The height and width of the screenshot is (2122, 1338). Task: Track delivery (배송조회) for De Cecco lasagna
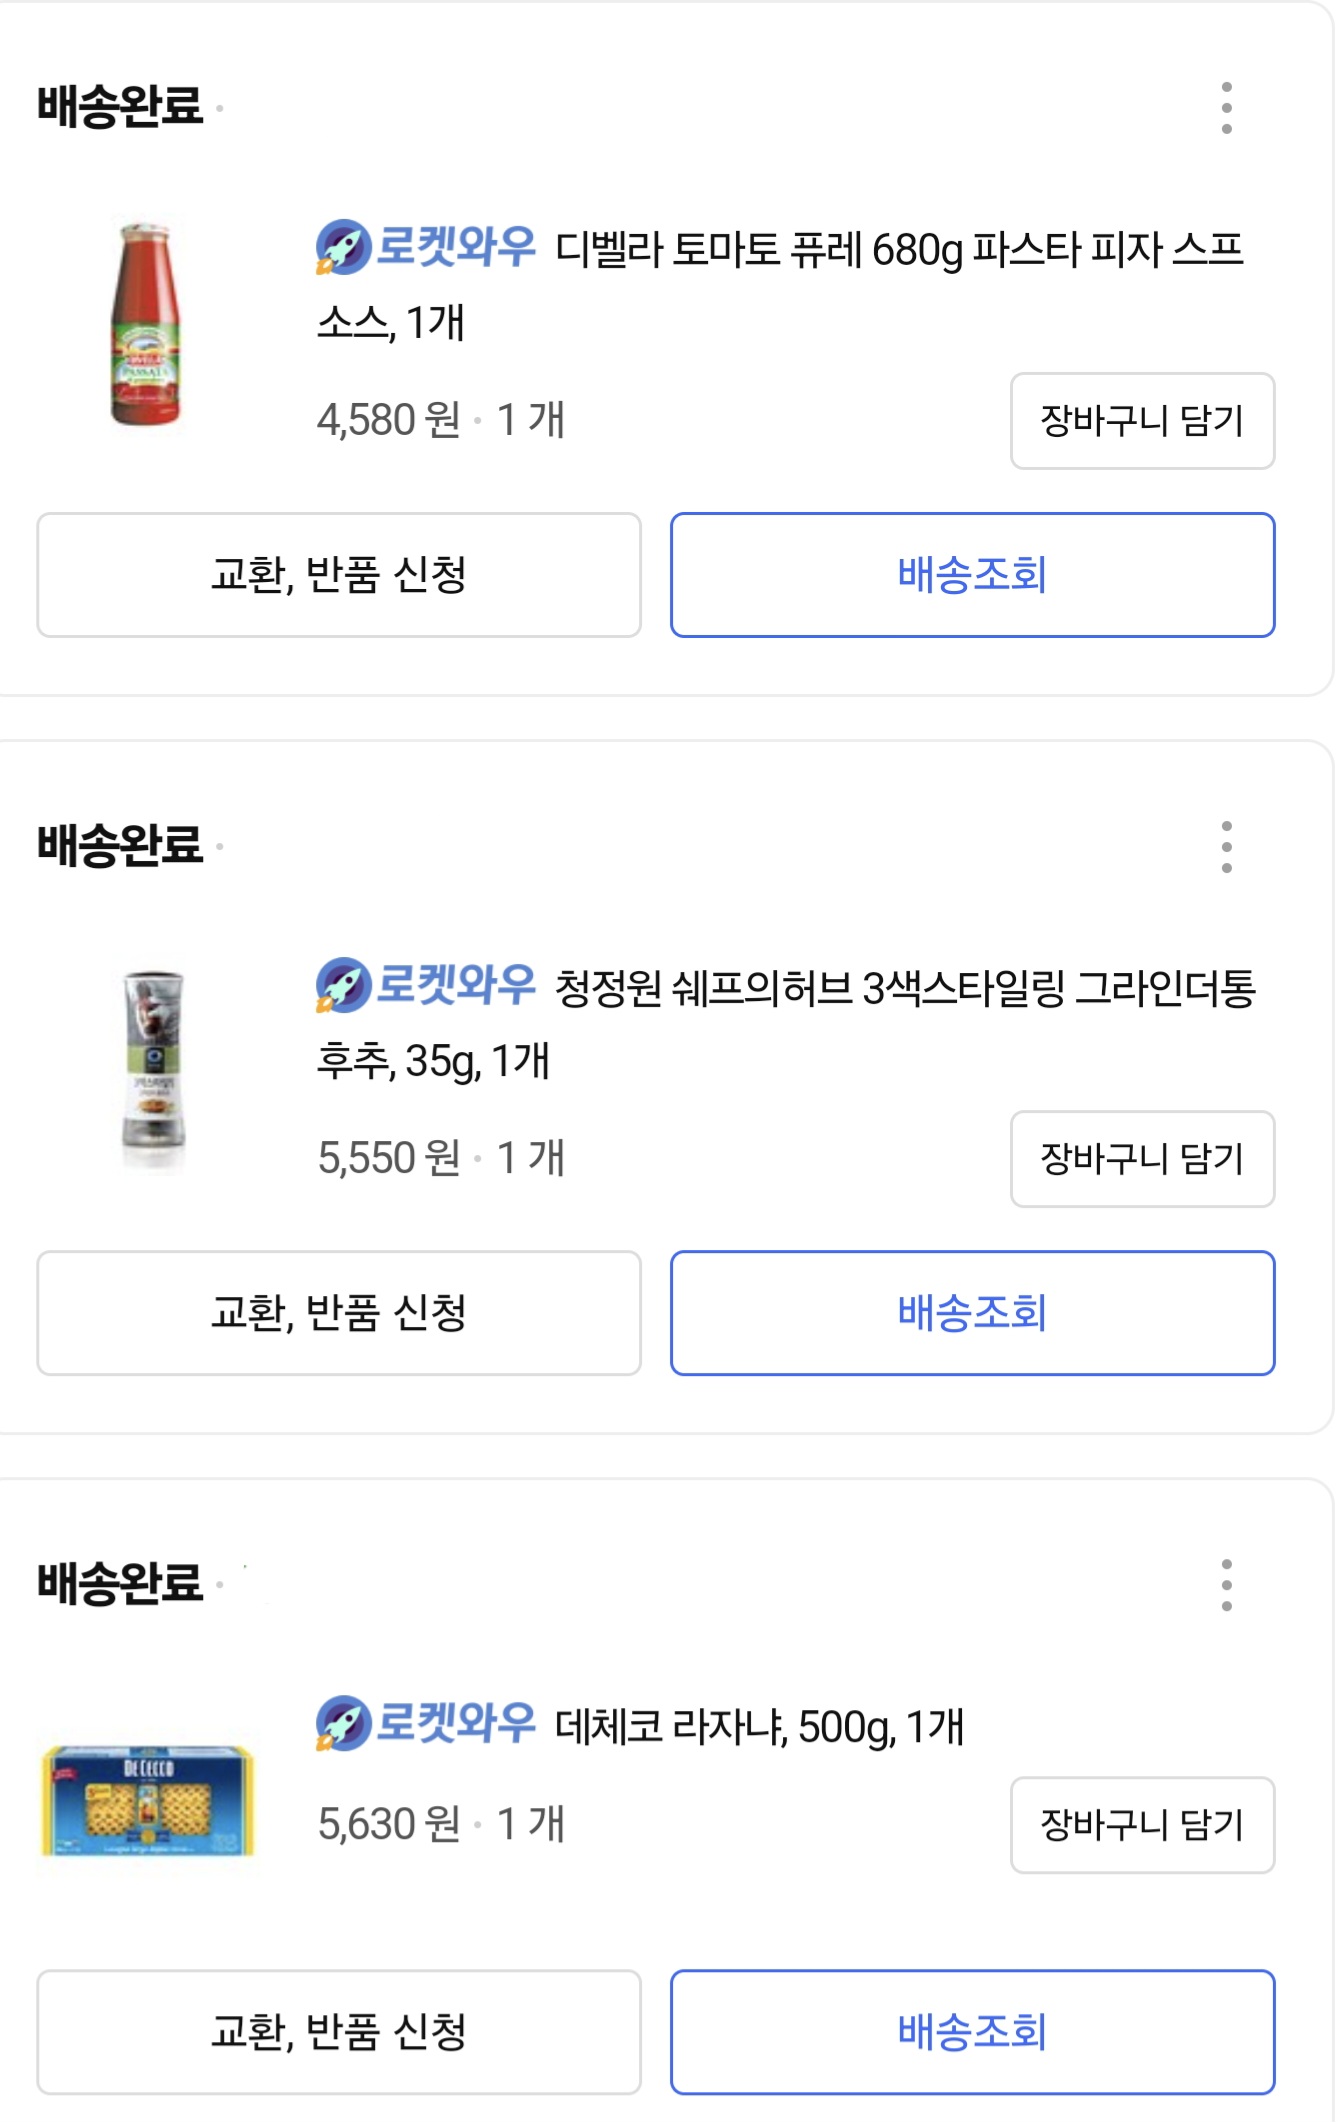click(x=972, y=2032)
